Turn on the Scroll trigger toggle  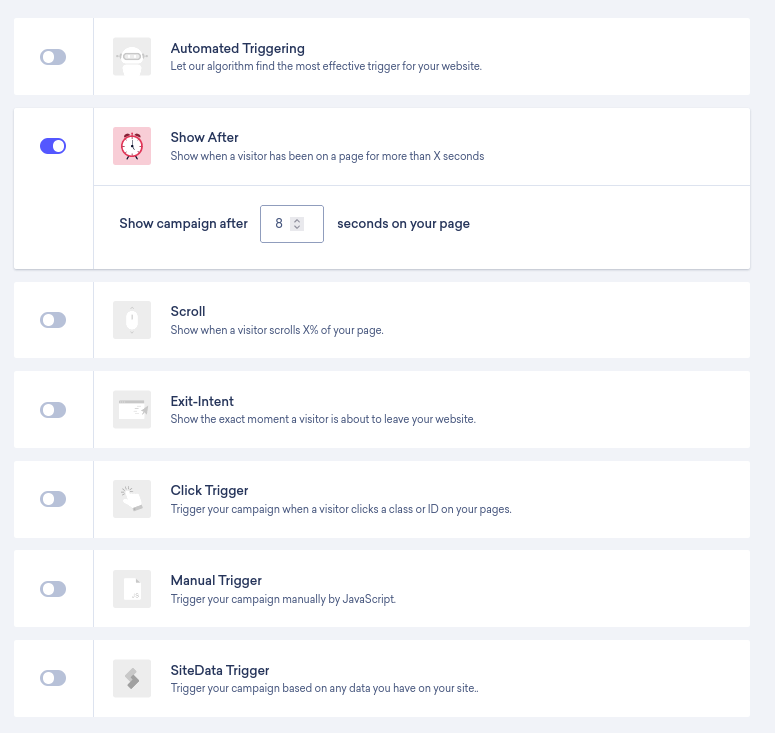[x=53, y=320]
